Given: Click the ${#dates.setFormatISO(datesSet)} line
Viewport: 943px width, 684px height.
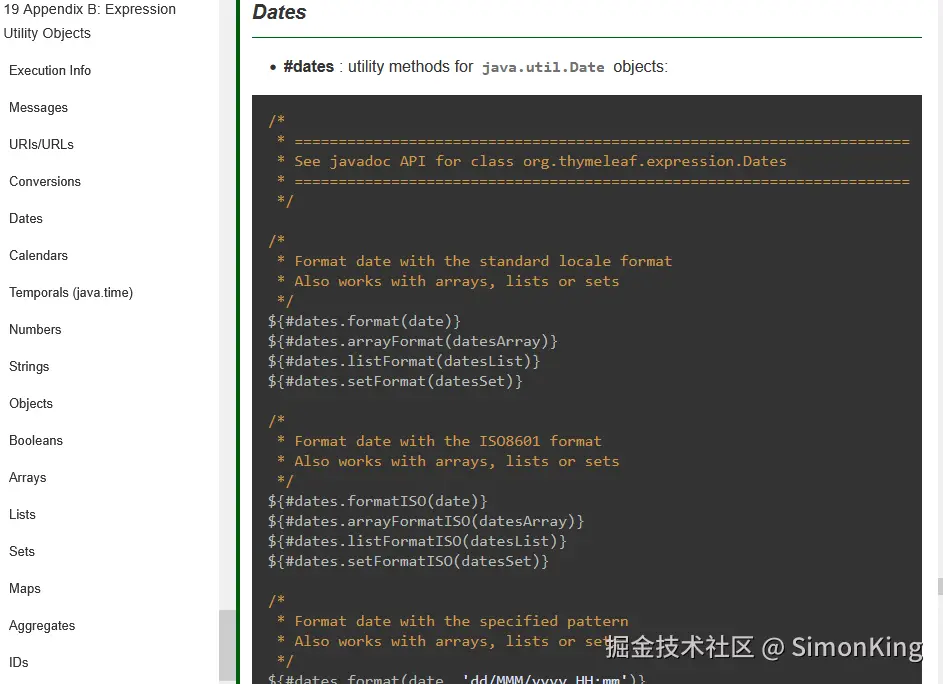Looking at the screenshot, I should [x=408, y=561].
